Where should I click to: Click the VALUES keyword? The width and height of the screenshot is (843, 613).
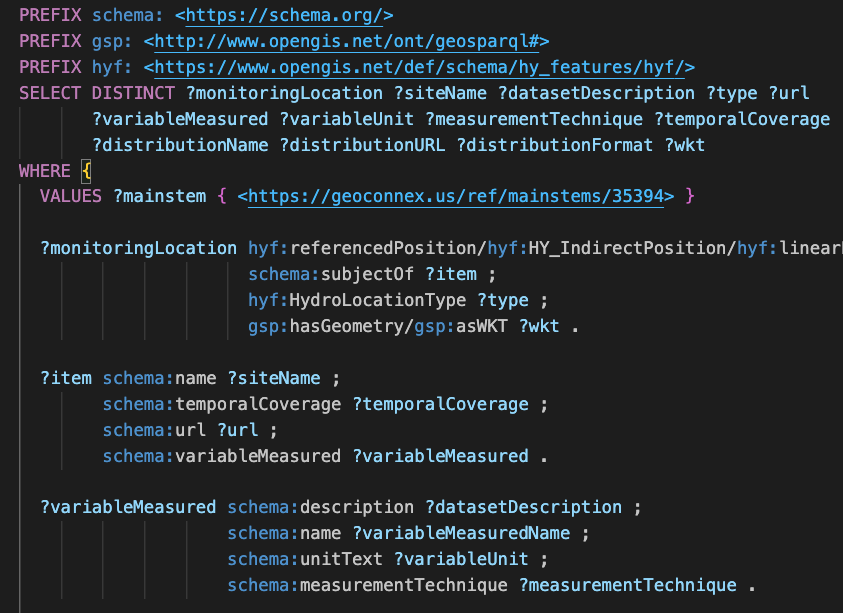point(70,196)
